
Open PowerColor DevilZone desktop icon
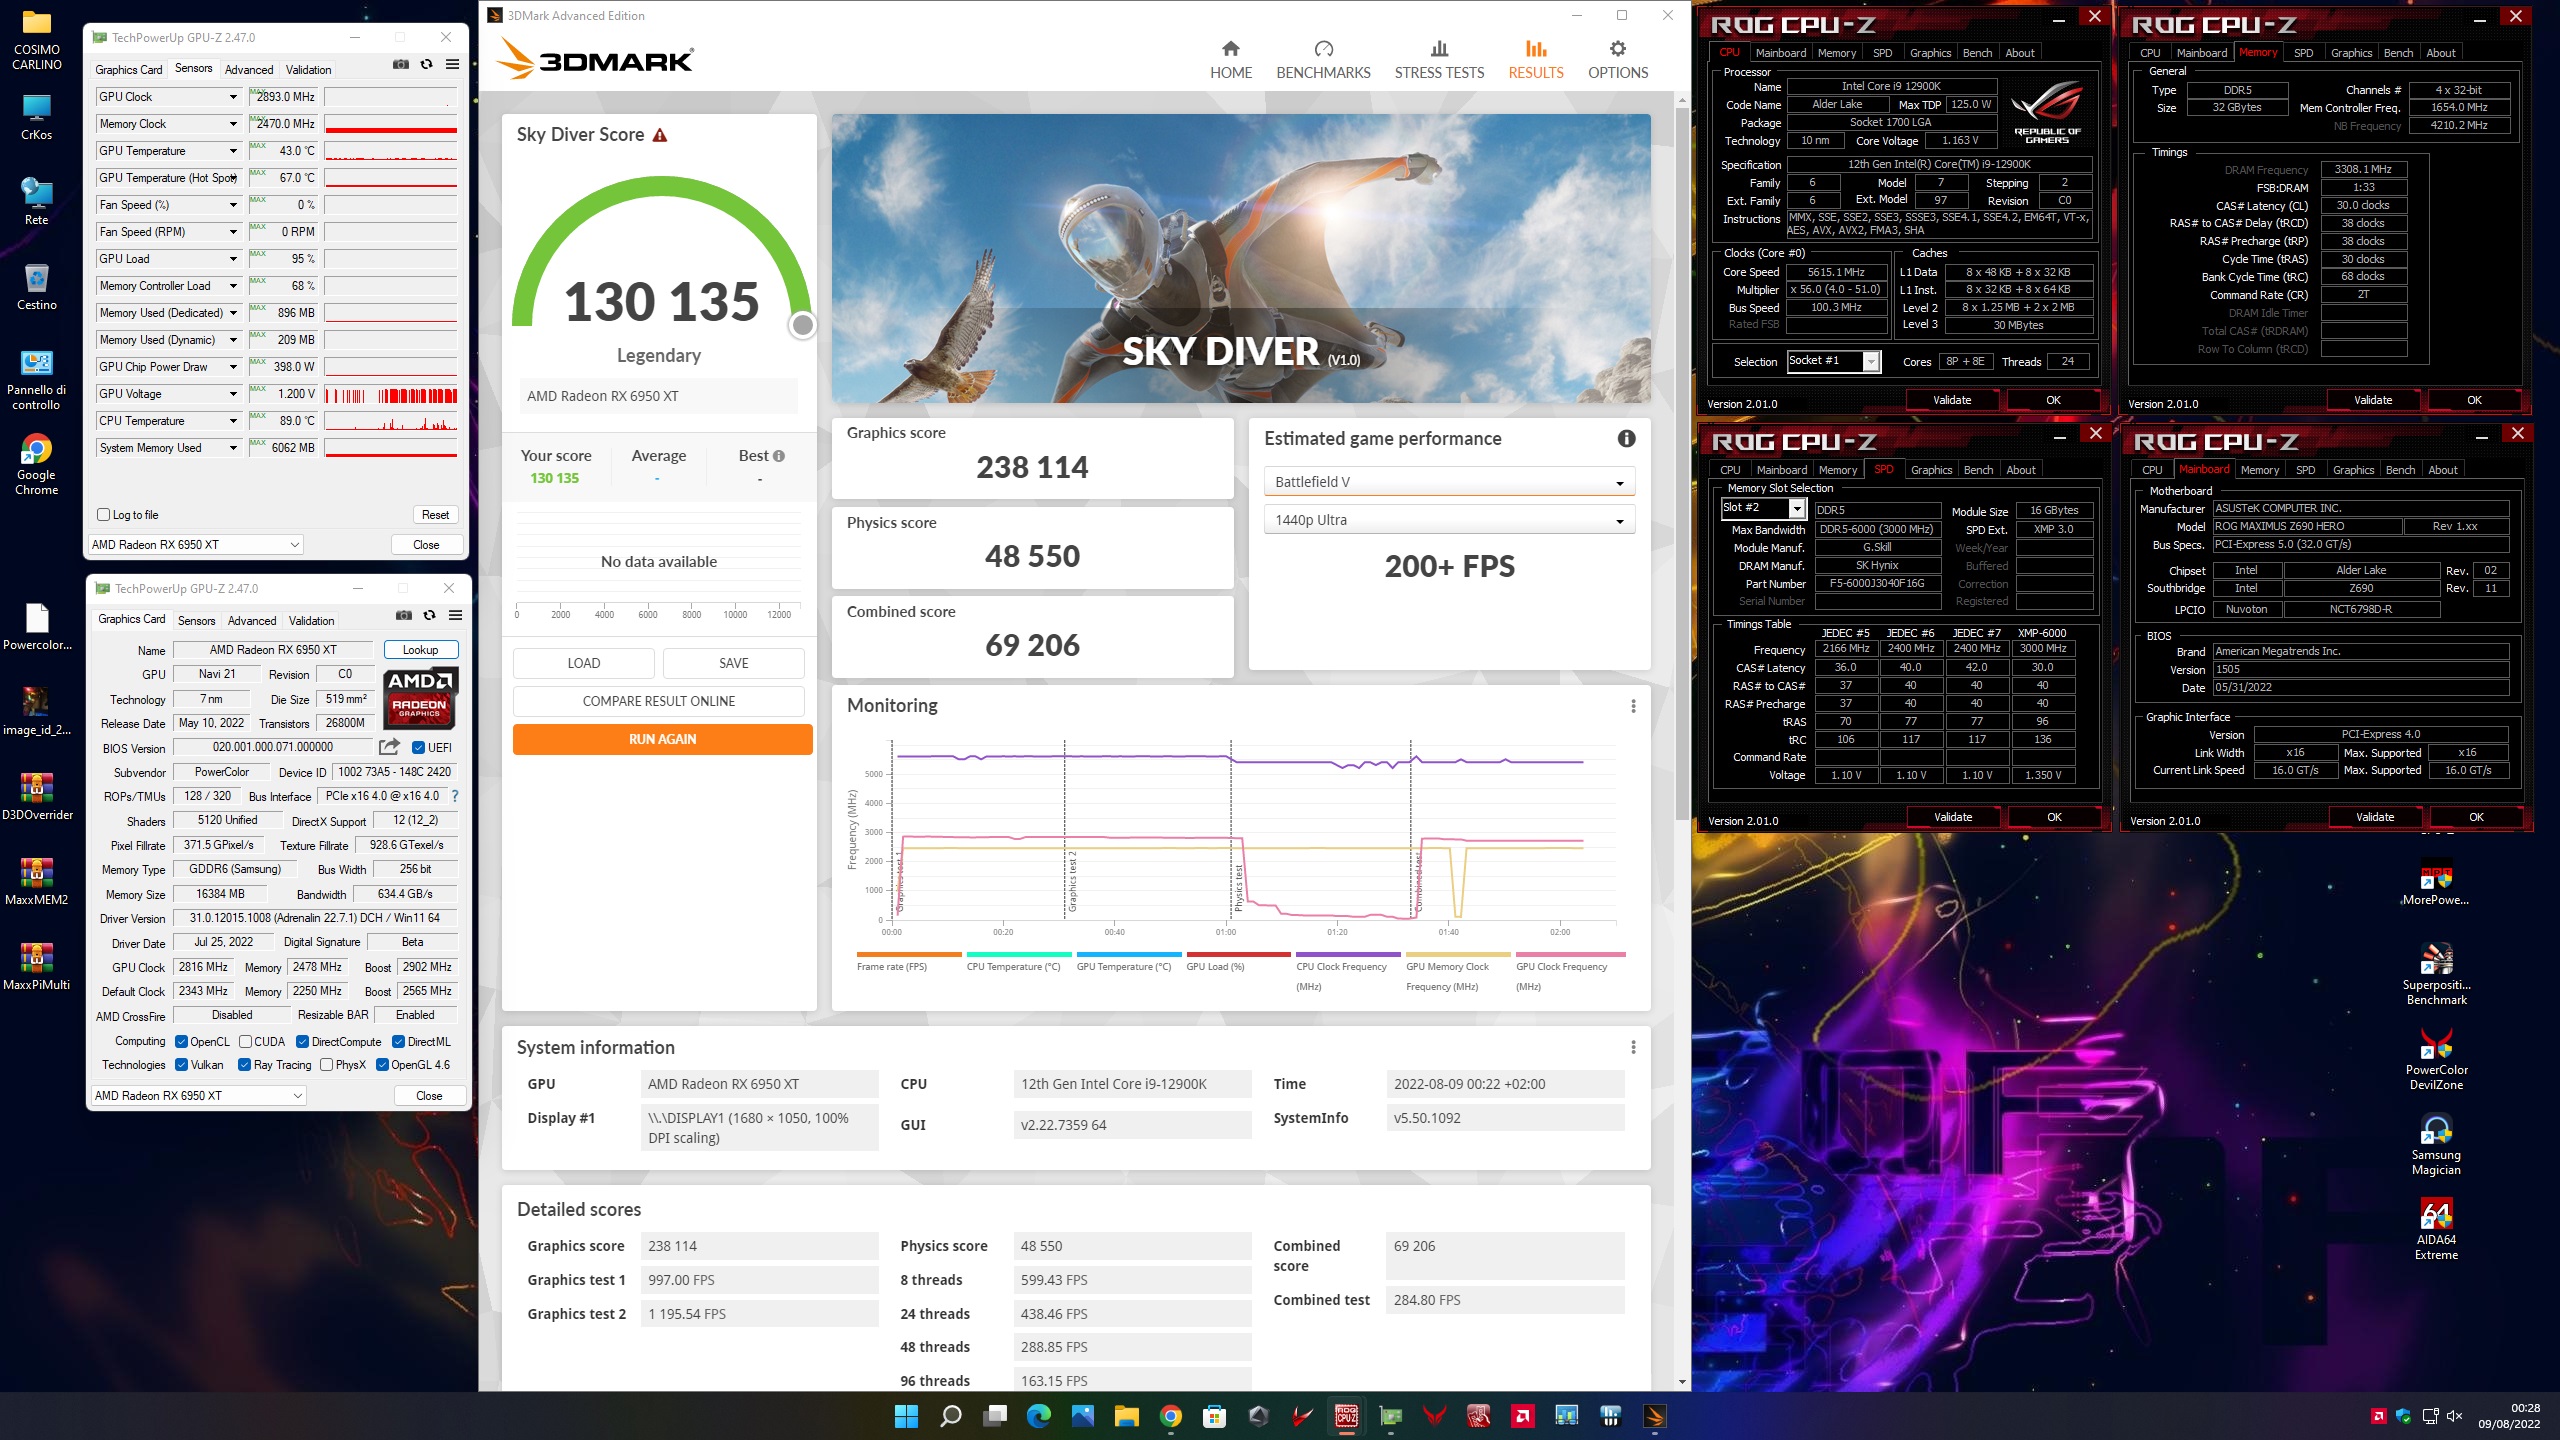(2436, 1060)
